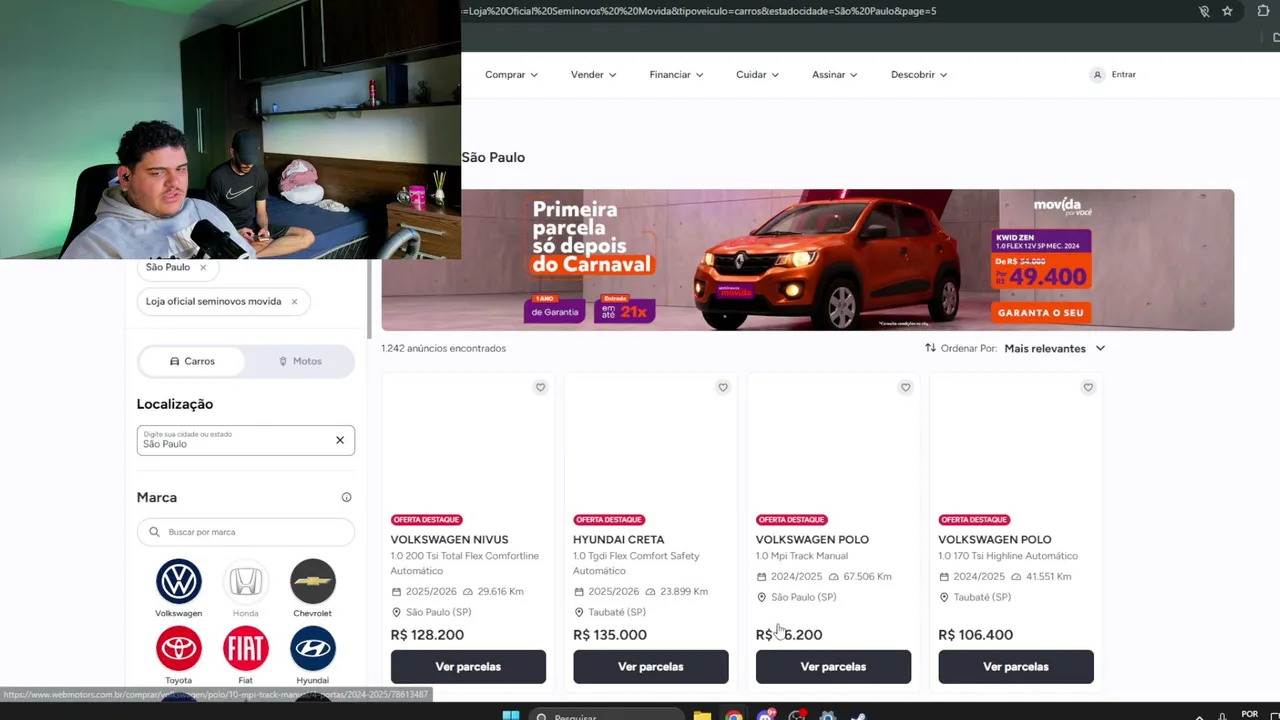Open the Volkswagen Nivus listing title
1280x720 pixels.
point(449,540)
